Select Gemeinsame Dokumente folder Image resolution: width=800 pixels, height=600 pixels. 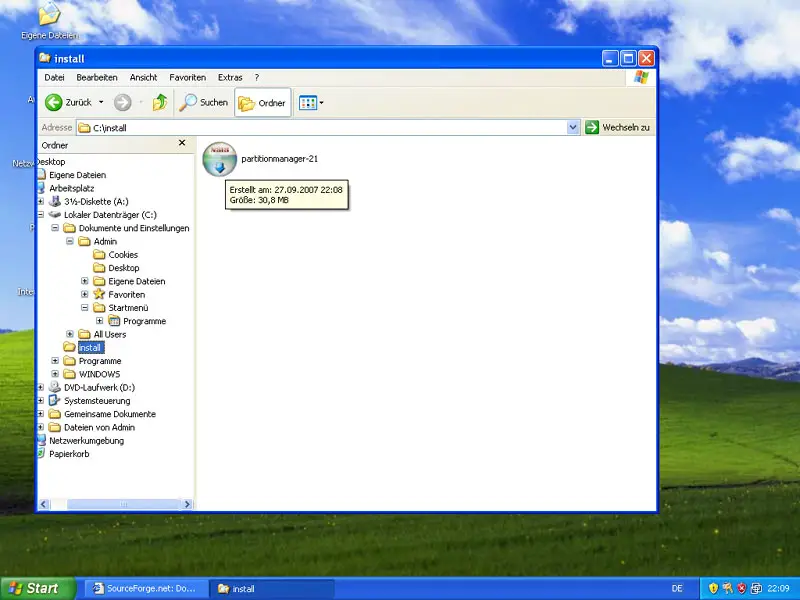coord(110,414)
